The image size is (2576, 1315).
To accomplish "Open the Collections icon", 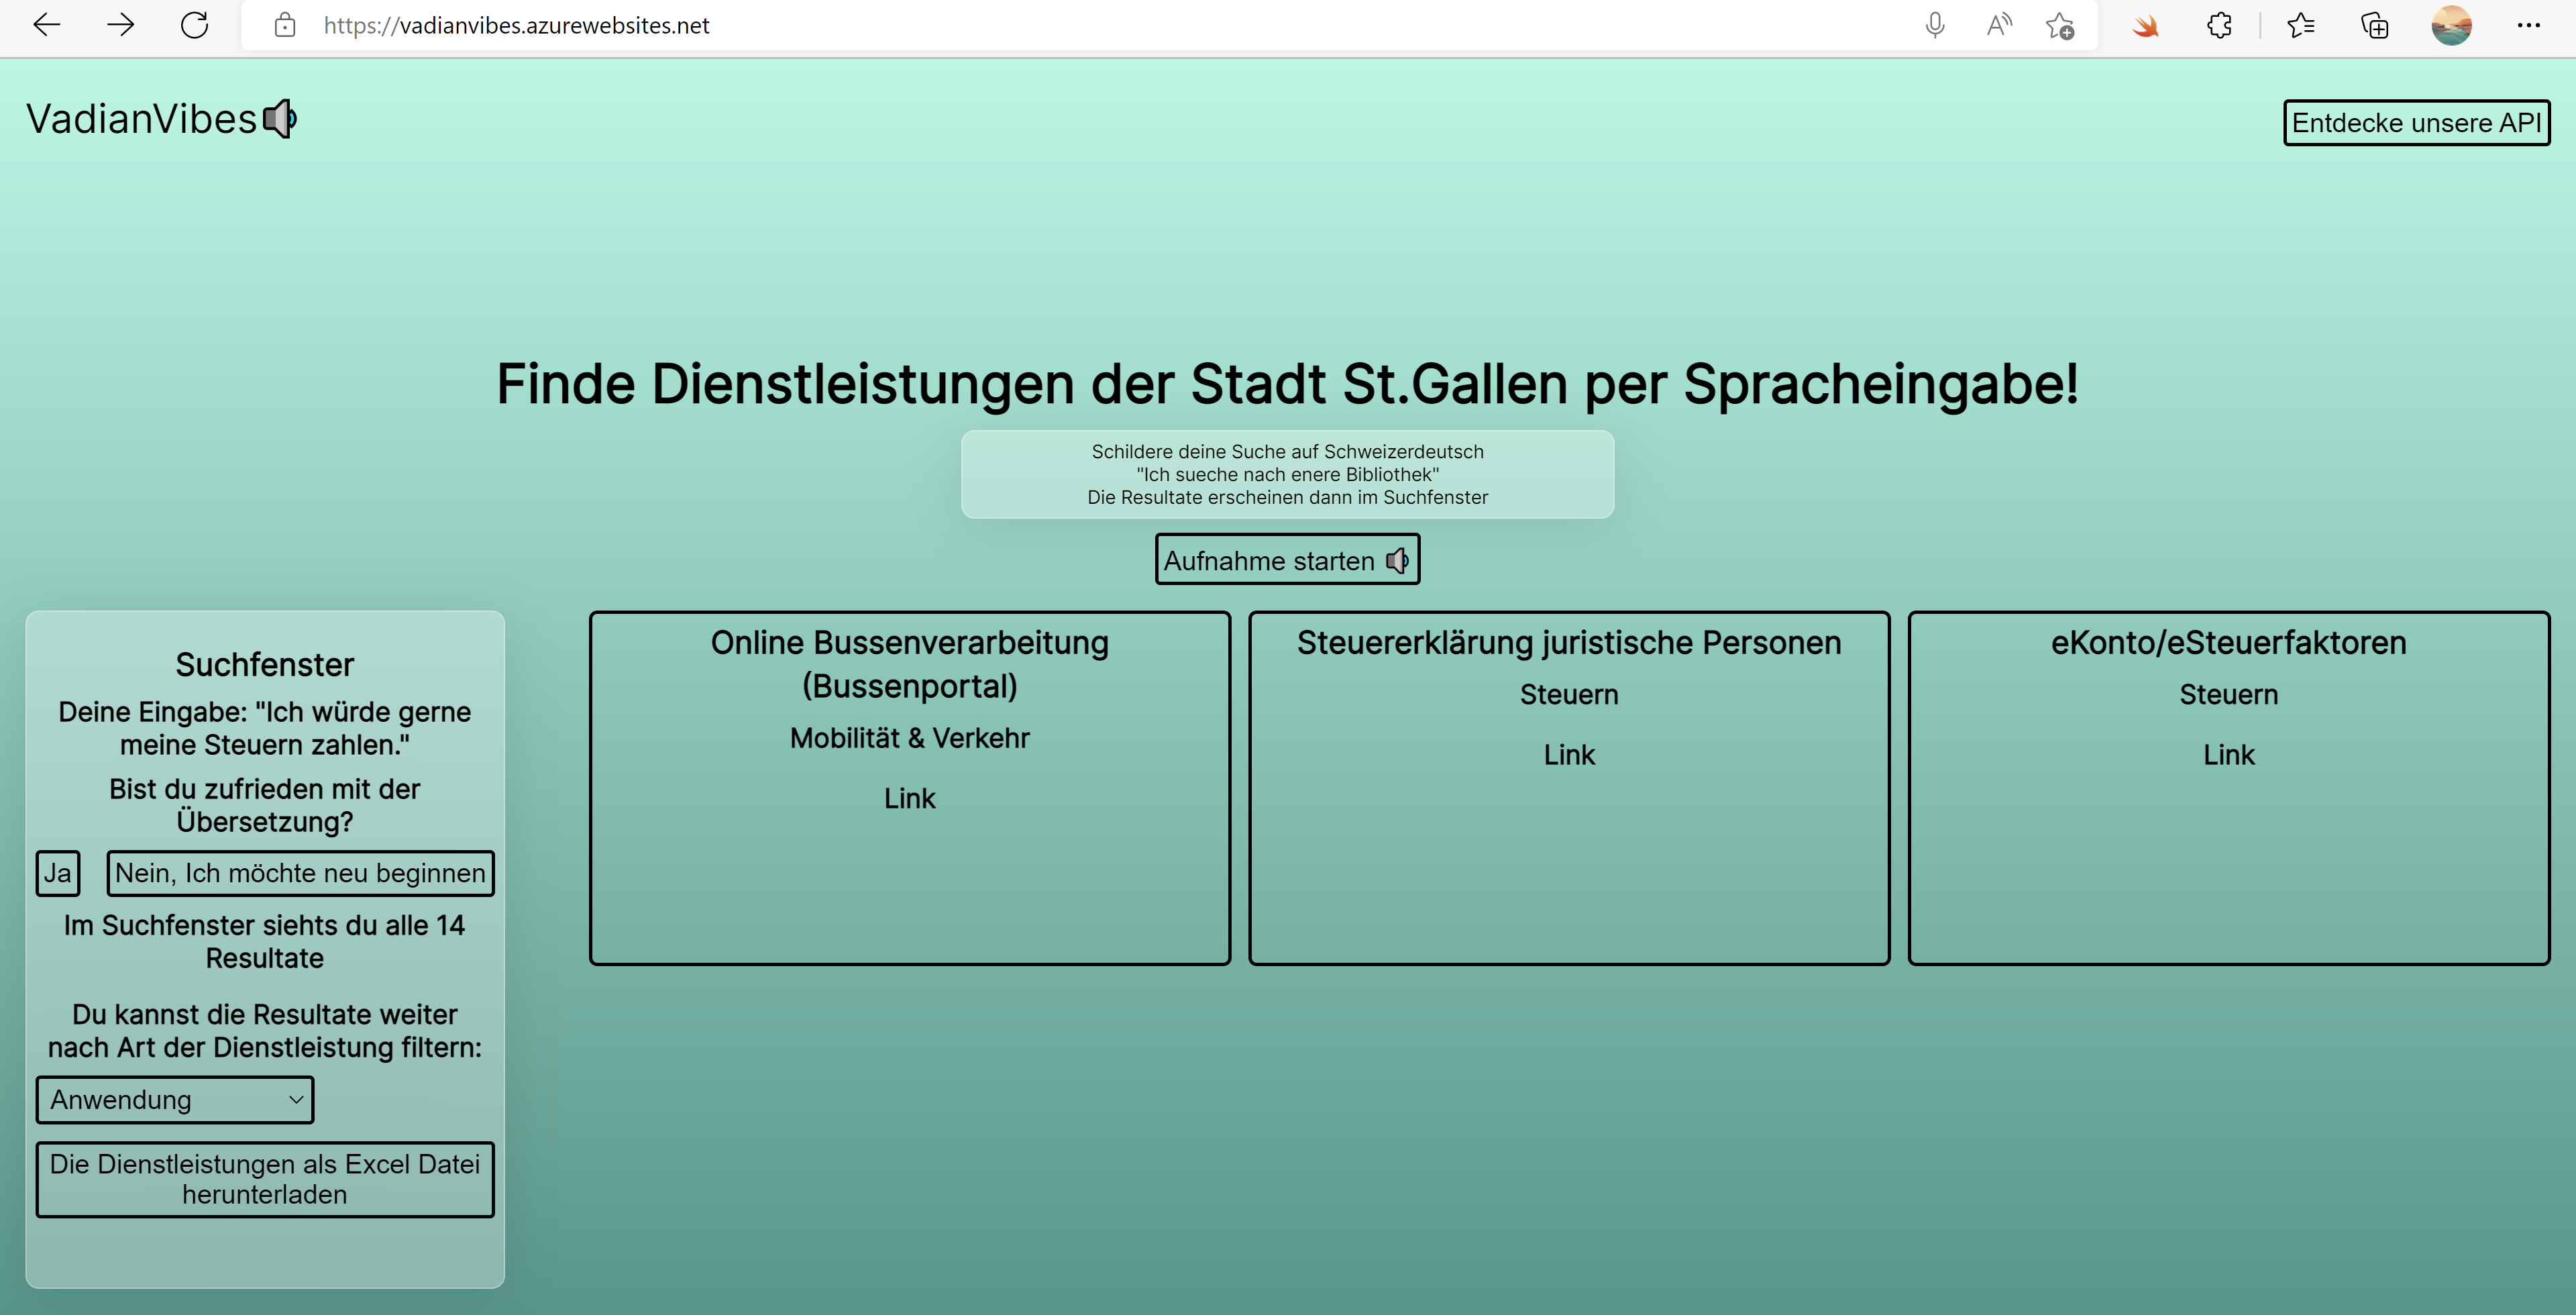I will pyautogui.click(x=2374, y=25).
